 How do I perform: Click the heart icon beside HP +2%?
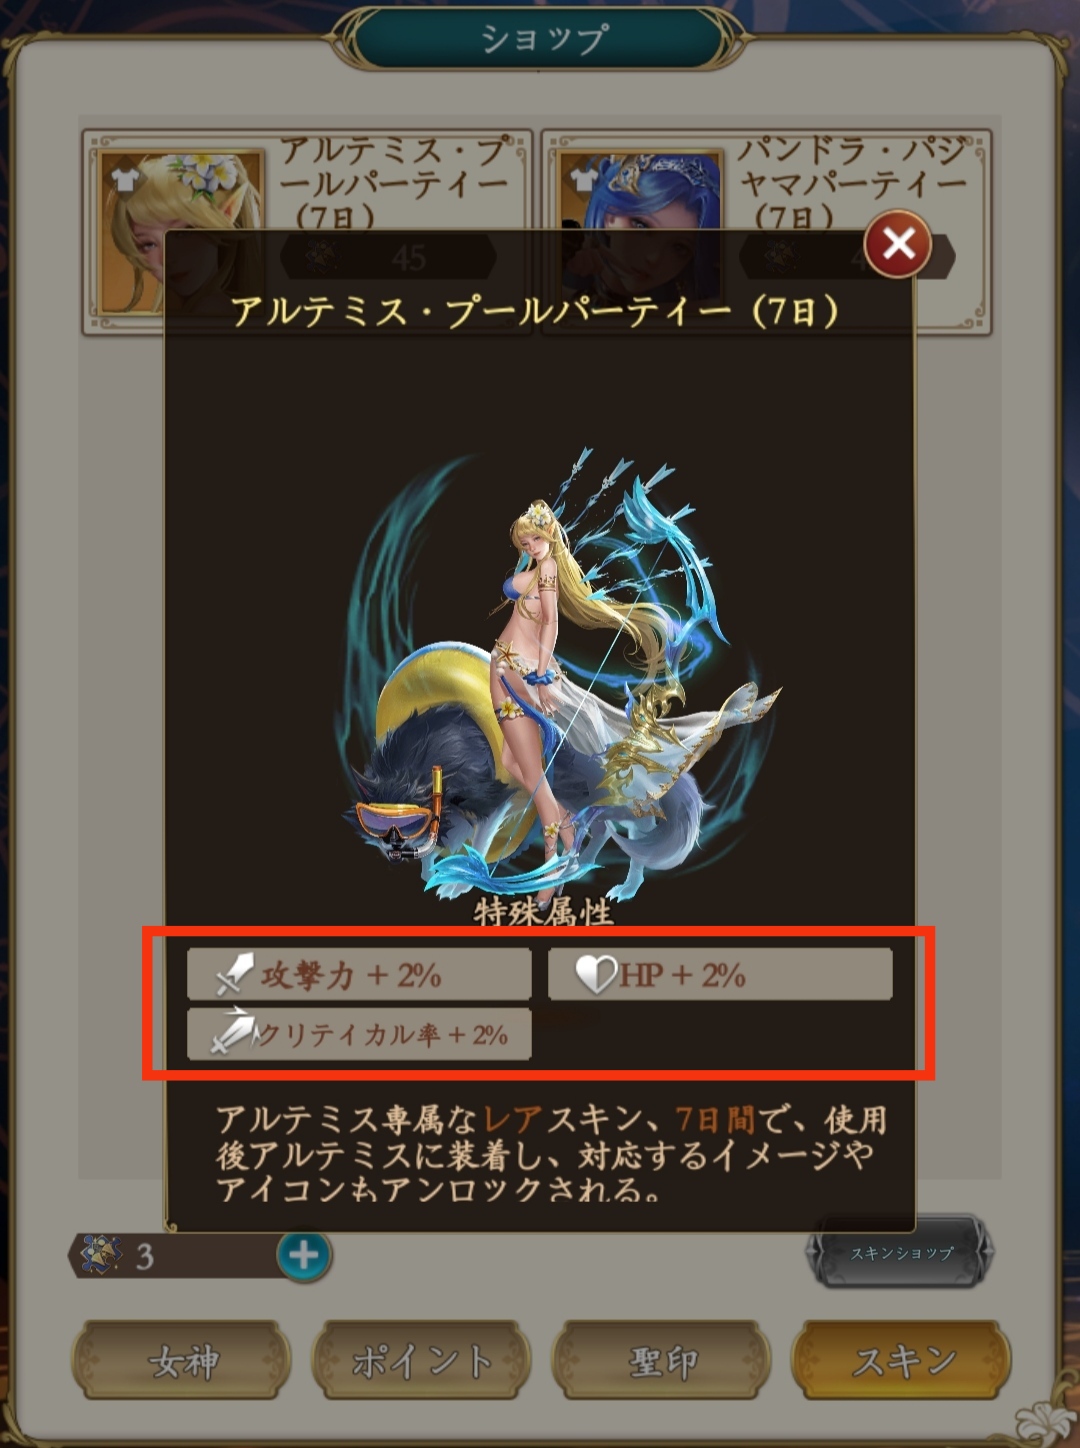tap(595, 975)
